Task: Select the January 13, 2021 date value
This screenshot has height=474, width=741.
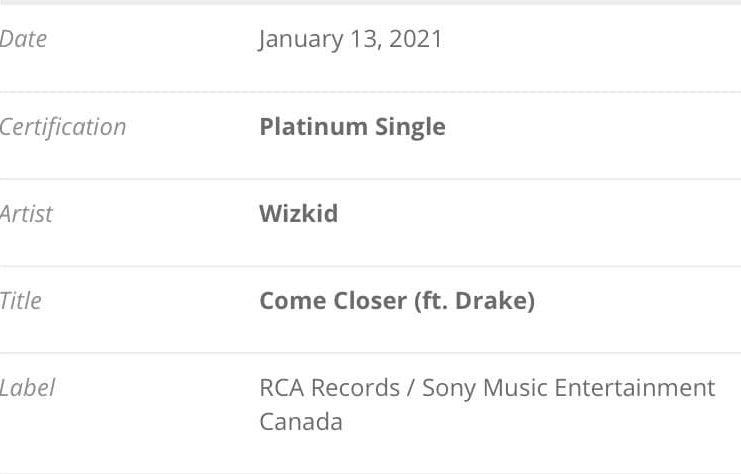Action: [350, 39]
